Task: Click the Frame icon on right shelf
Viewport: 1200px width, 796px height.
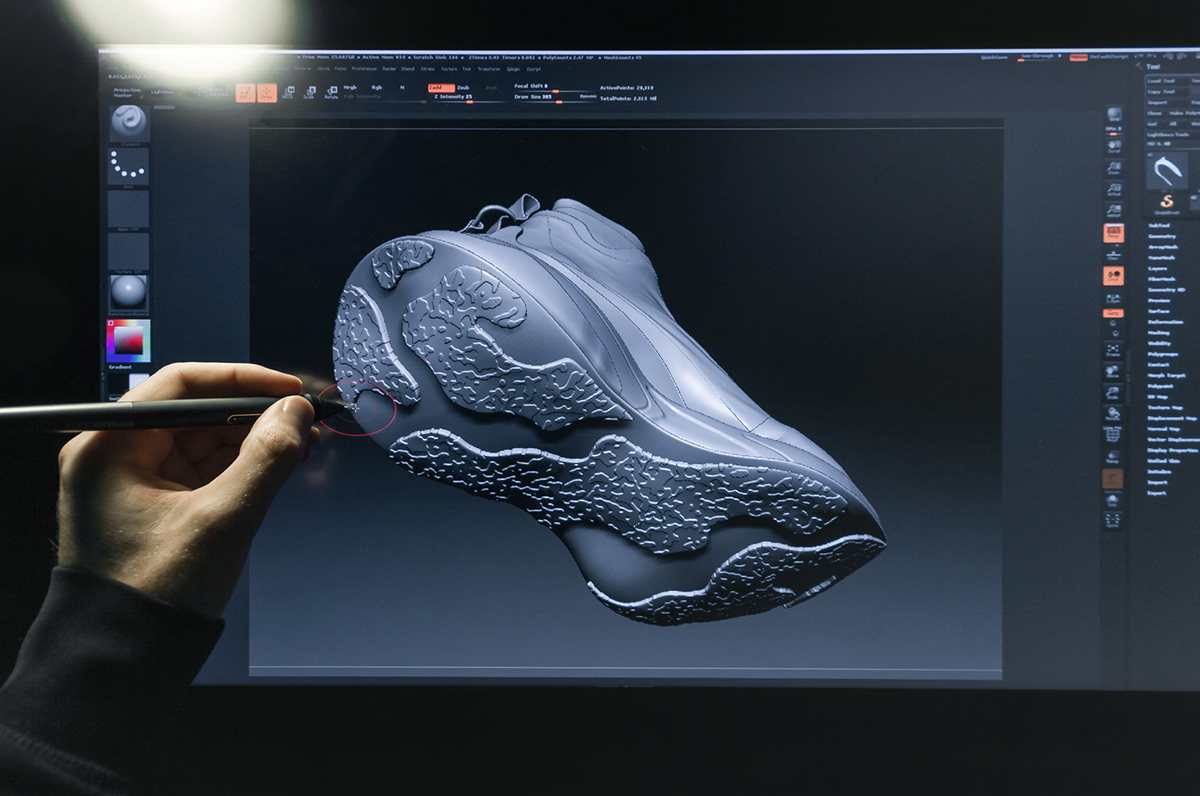Action: tap(1111, 348)
